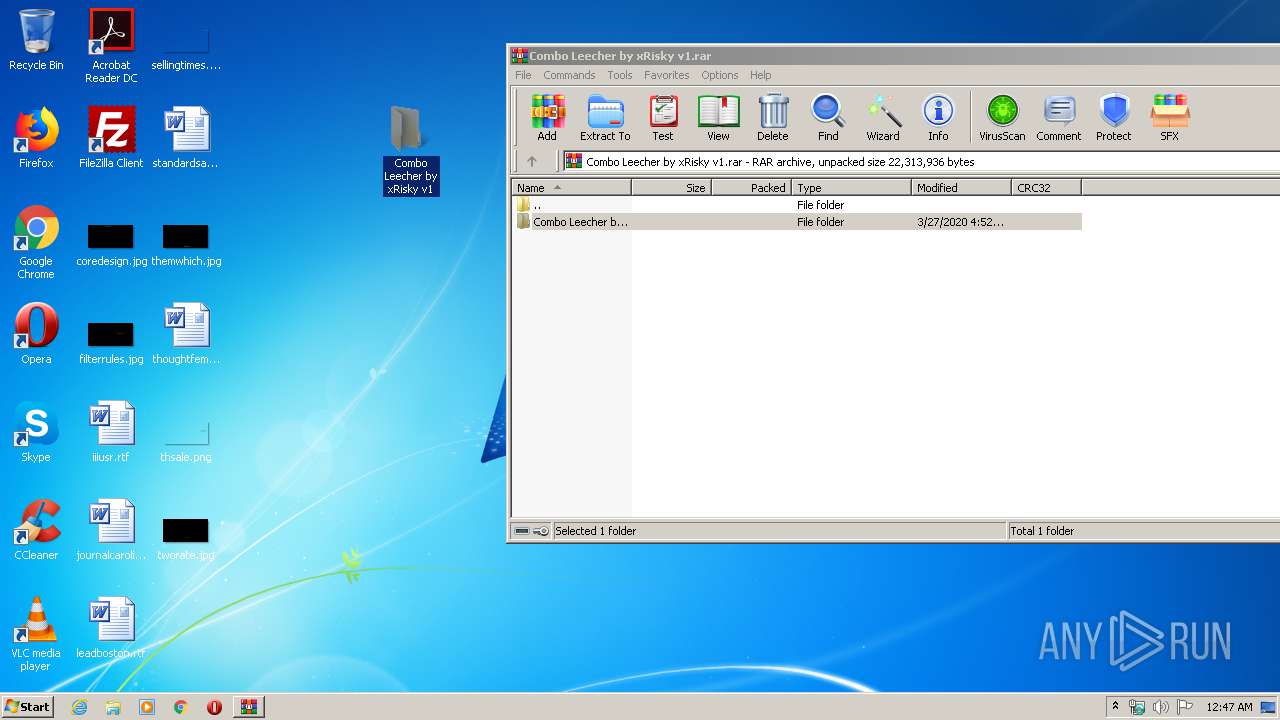1280x720 pixels.
Task: Select the Opera desktop shortcut
Action: point(36,334)
